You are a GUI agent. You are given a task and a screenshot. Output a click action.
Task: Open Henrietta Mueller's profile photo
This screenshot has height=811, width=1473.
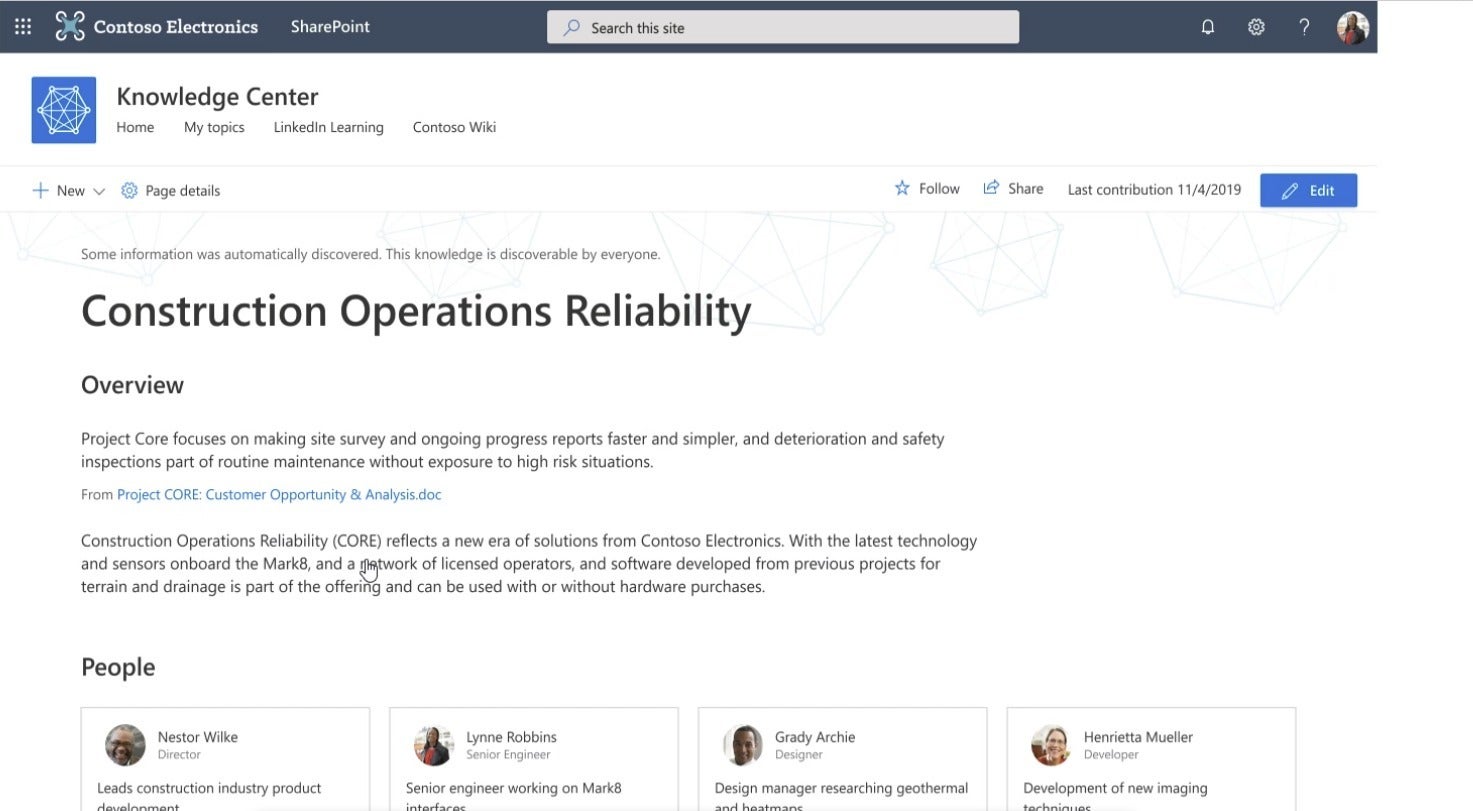pos(1051,745)
